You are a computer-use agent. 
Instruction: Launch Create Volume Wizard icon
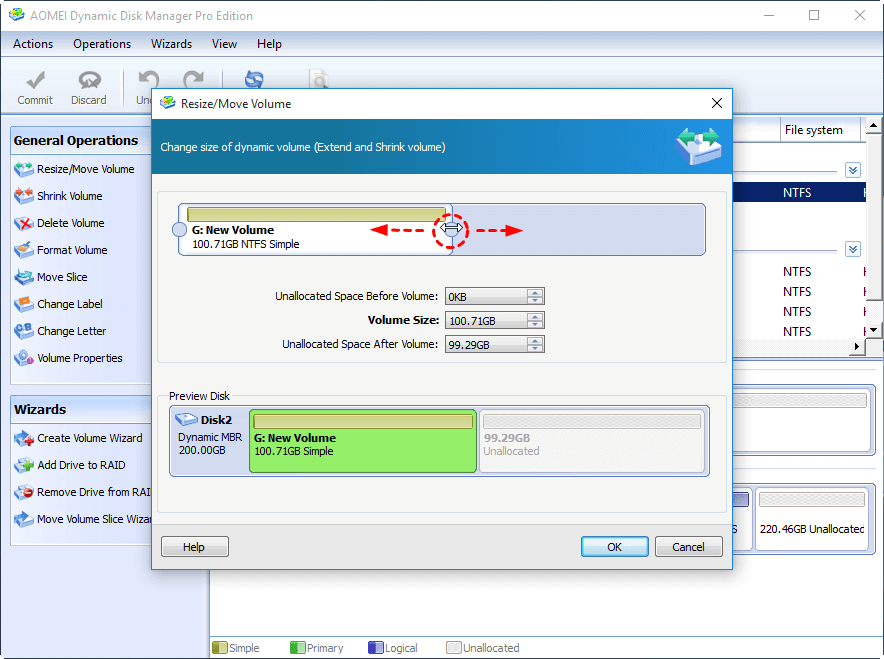click(x=24, y=438)
